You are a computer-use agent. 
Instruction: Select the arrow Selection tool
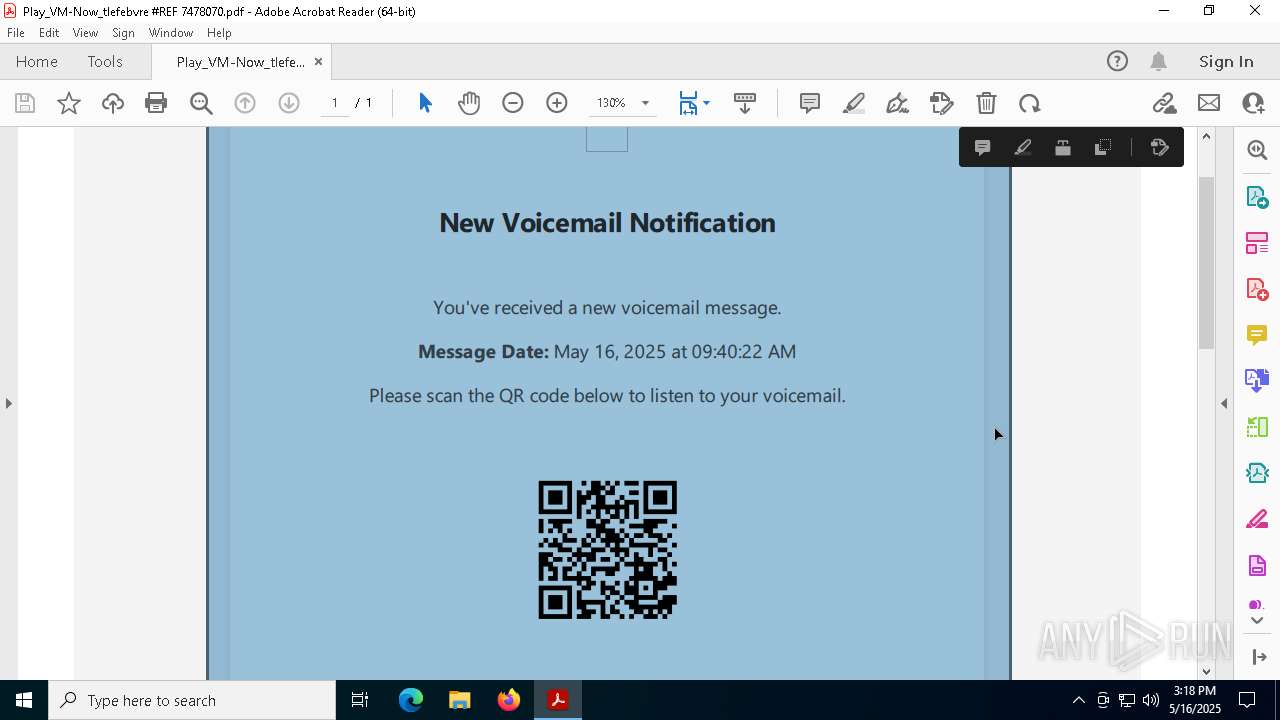[425, 103]
